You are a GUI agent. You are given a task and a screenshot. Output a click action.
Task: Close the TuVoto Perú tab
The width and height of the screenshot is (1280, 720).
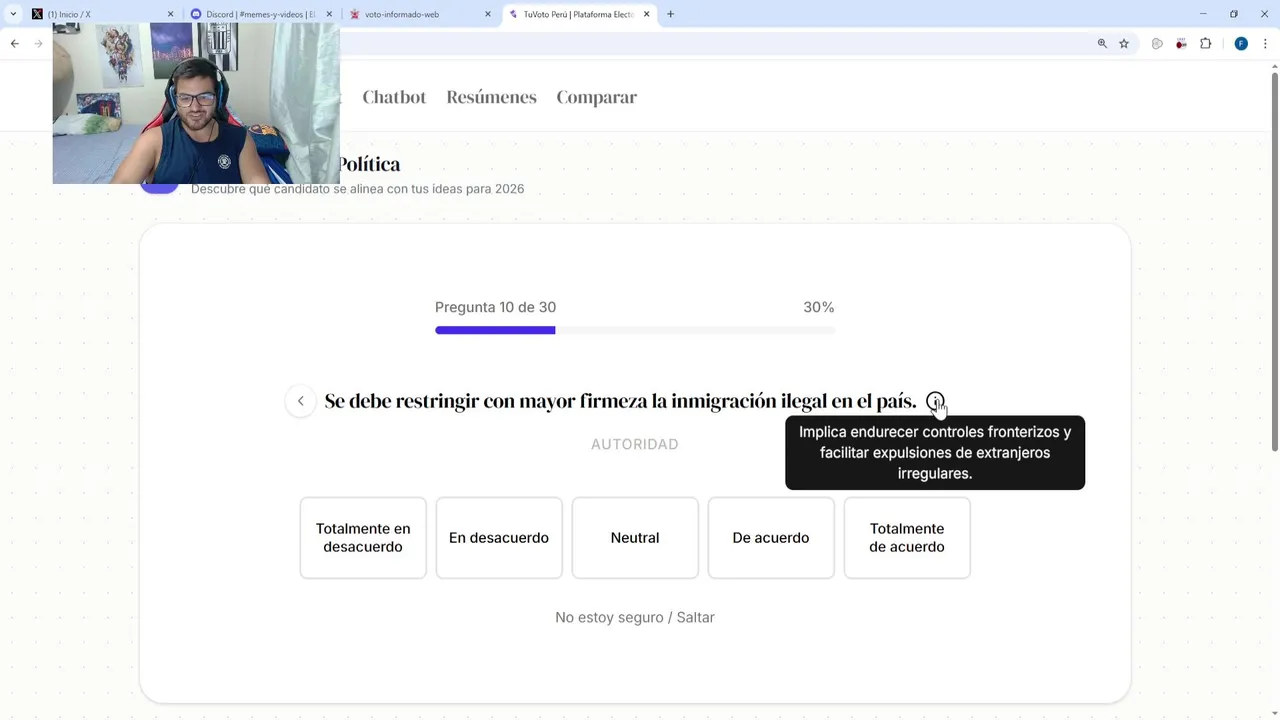coord(647,14)
